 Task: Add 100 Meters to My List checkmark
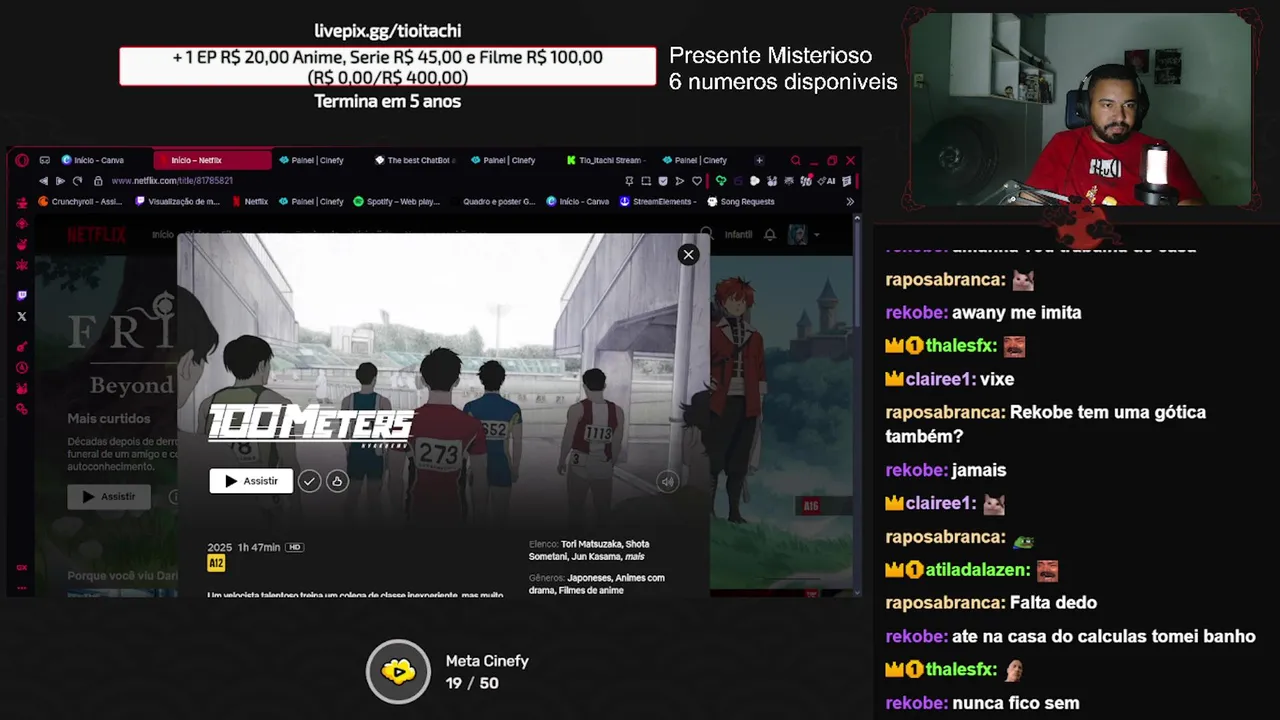(x=309, y=481)
